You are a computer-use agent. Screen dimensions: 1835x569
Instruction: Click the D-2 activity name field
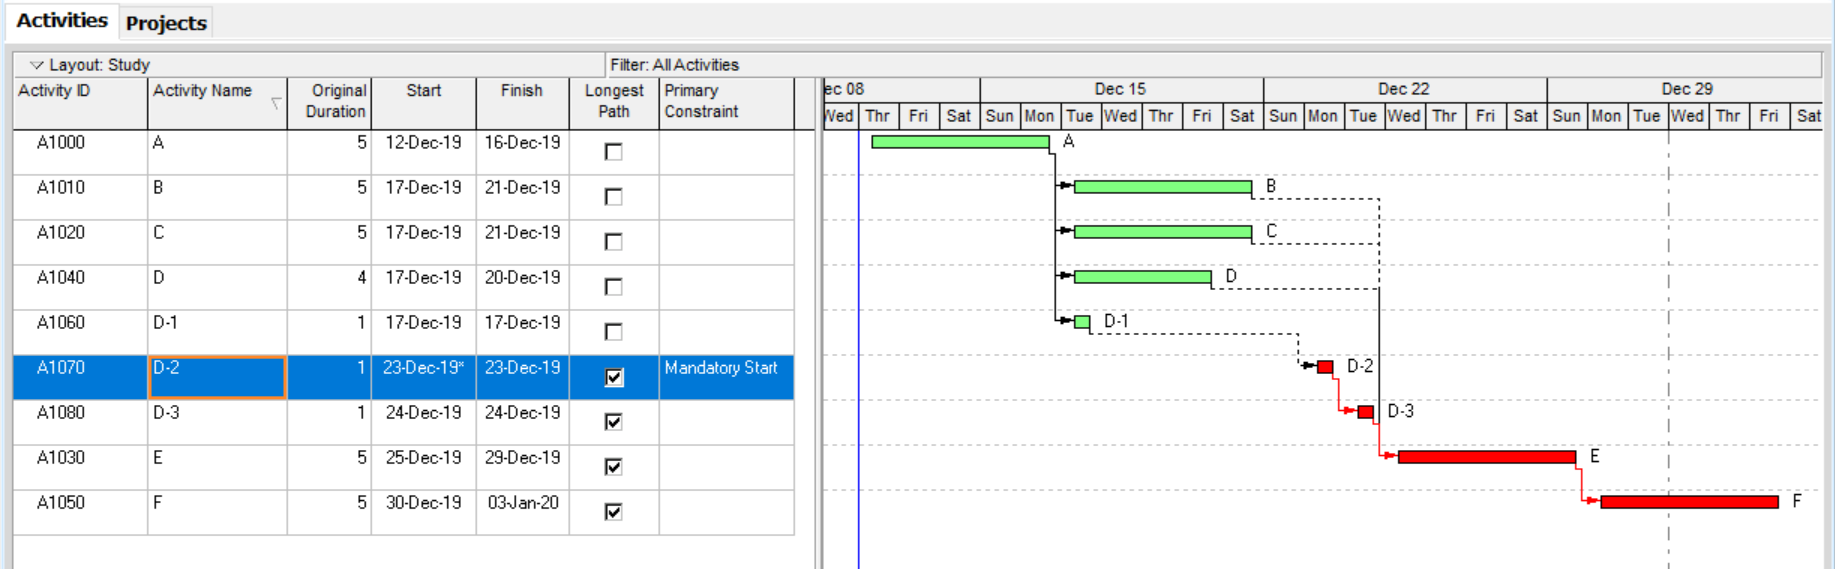[x=217, y=377]
